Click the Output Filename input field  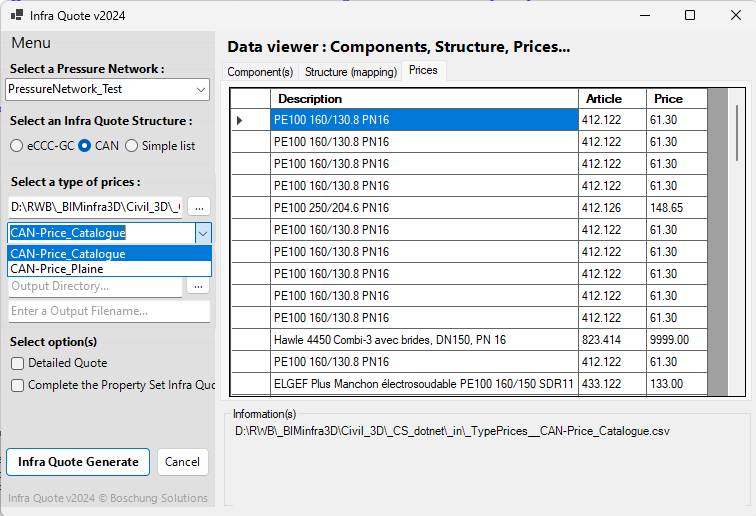point(109,311)
